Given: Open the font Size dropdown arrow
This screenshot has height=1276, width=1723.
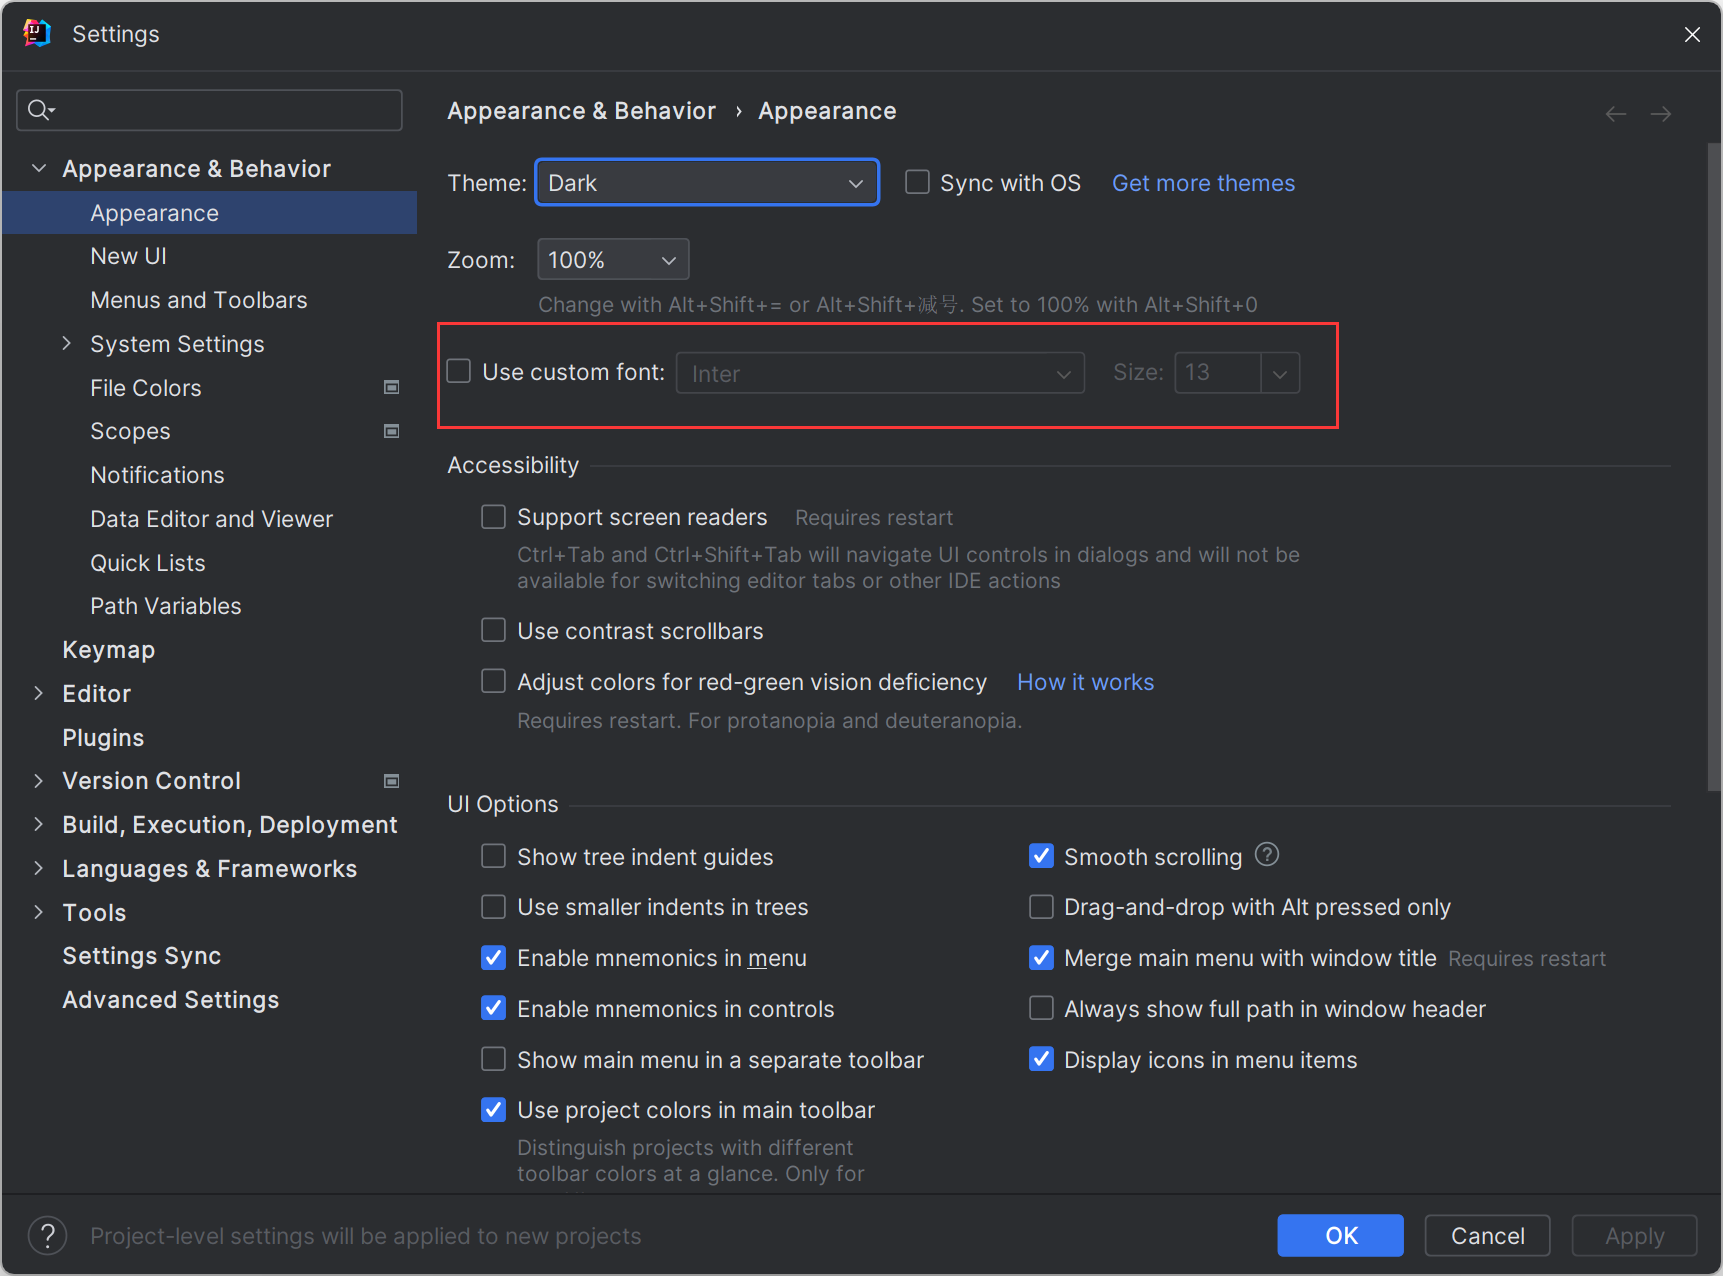Looking at the screenshot, I should pos(1280,373).
